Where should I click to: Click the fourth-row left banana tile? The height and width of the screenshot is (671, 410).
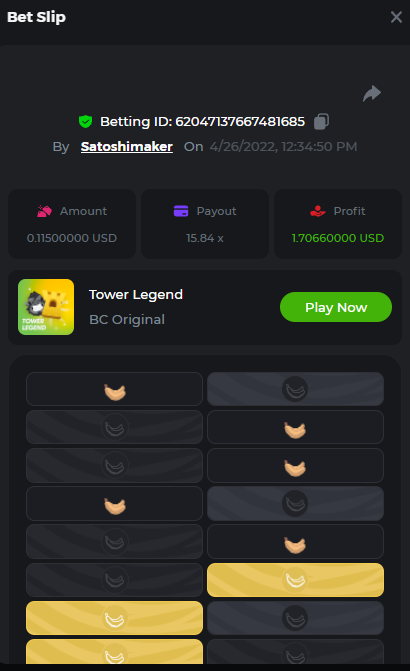[114, 503]
